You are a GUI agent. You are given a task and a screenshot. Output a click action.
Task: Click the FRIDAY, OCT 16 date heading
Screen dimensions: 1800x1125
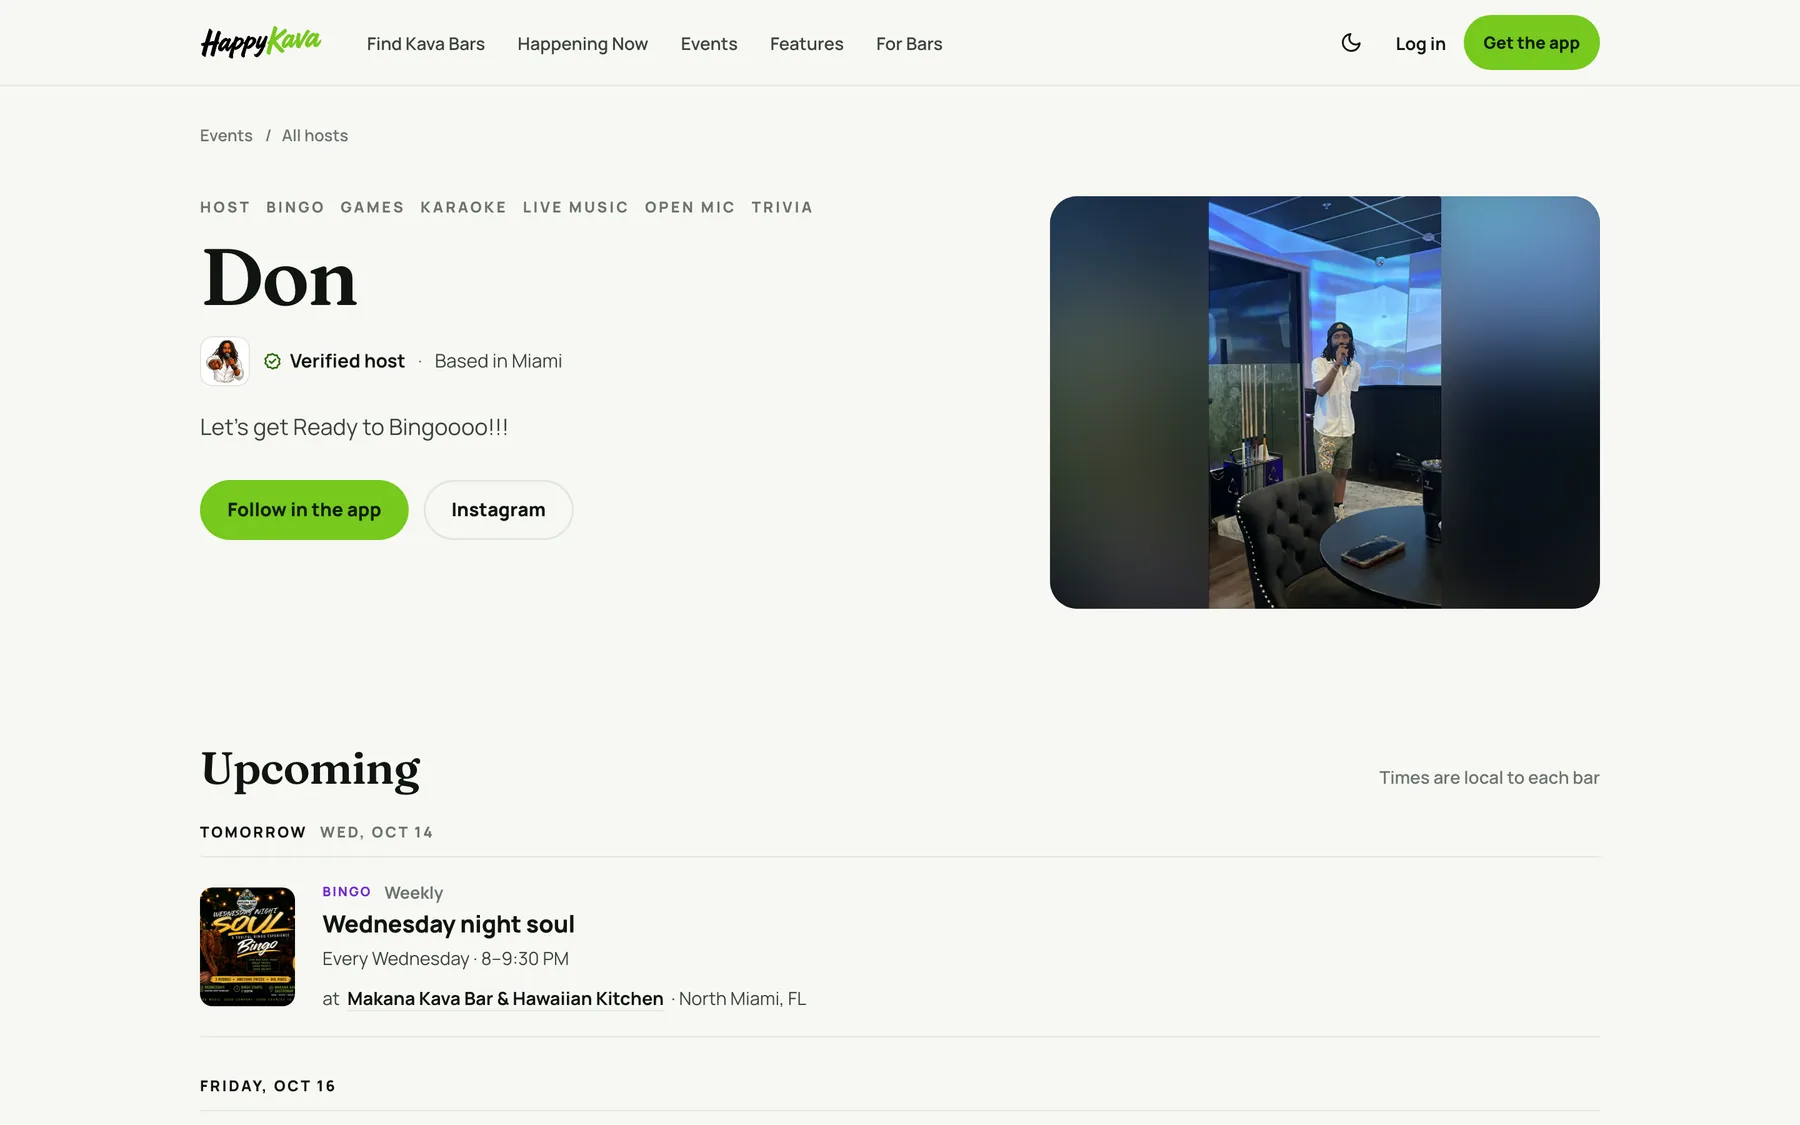(x=268, y=1086)
